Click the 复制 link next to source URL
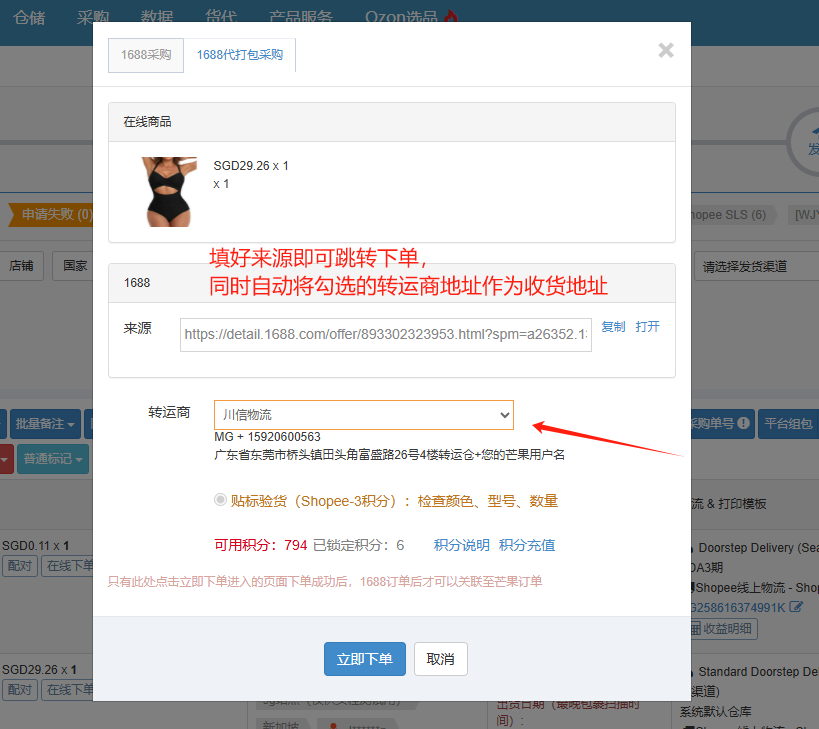 (x=613, y=327)
